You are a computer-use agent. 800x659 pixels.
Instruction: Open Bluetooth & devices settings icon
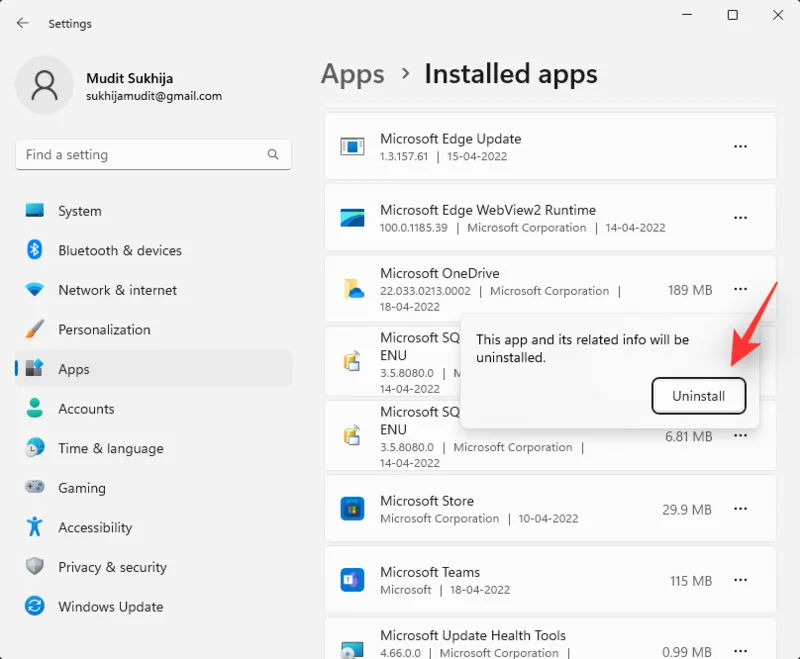[32, 251]
